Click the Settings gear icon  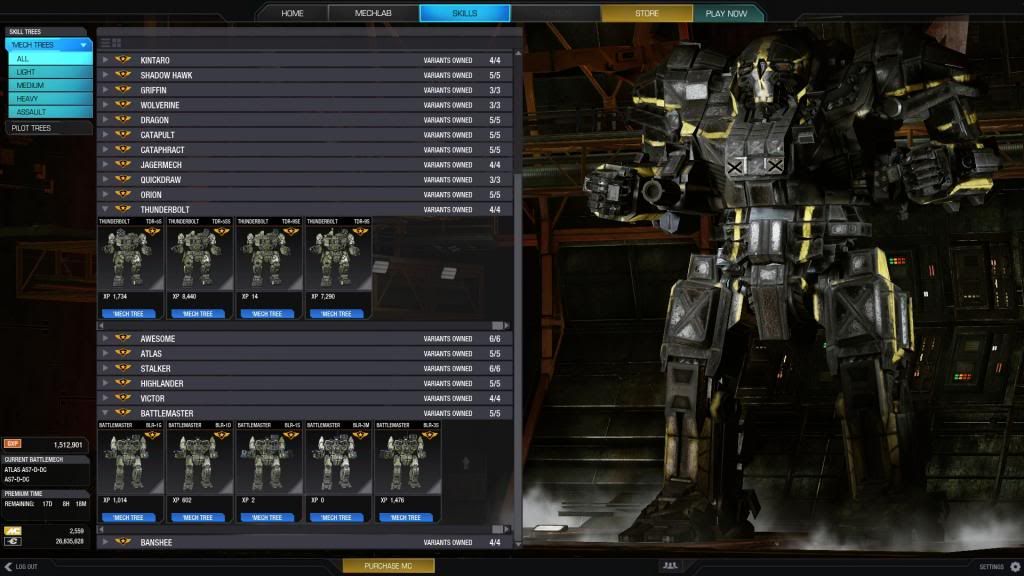[x=1015, y=566]
